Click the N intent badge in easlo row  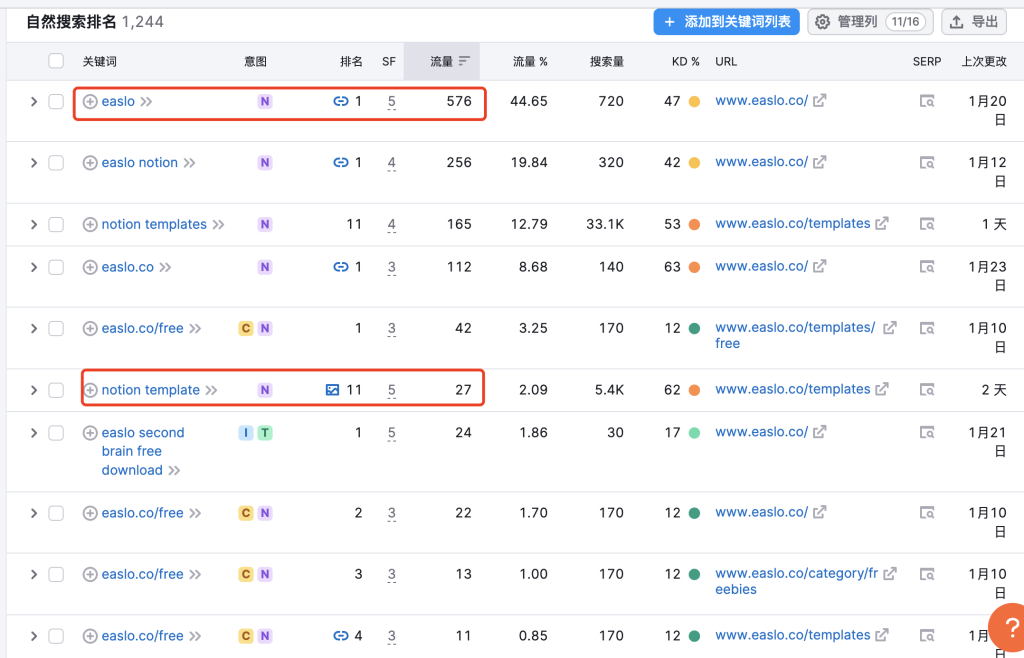(x=264, y=101)
